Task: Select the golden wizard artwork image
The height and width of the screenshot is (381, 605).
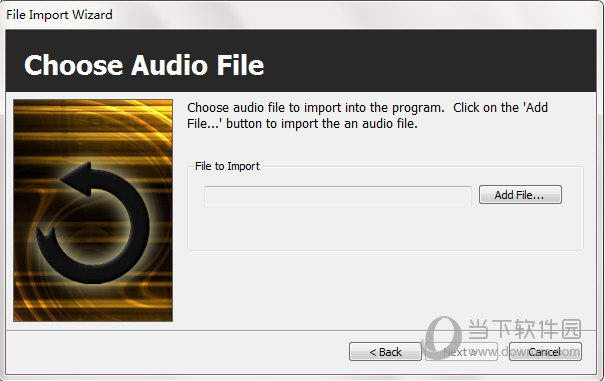Action: (93, 210)
